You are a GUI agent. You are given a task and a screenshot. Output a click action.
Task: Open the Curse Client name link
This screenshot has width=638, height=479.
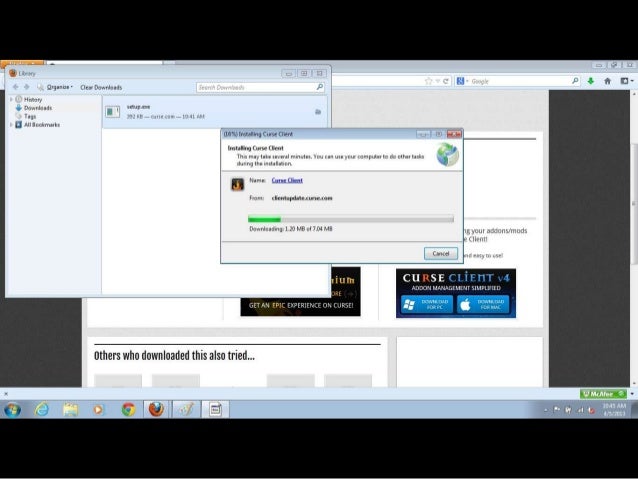(x=287, y=180)
